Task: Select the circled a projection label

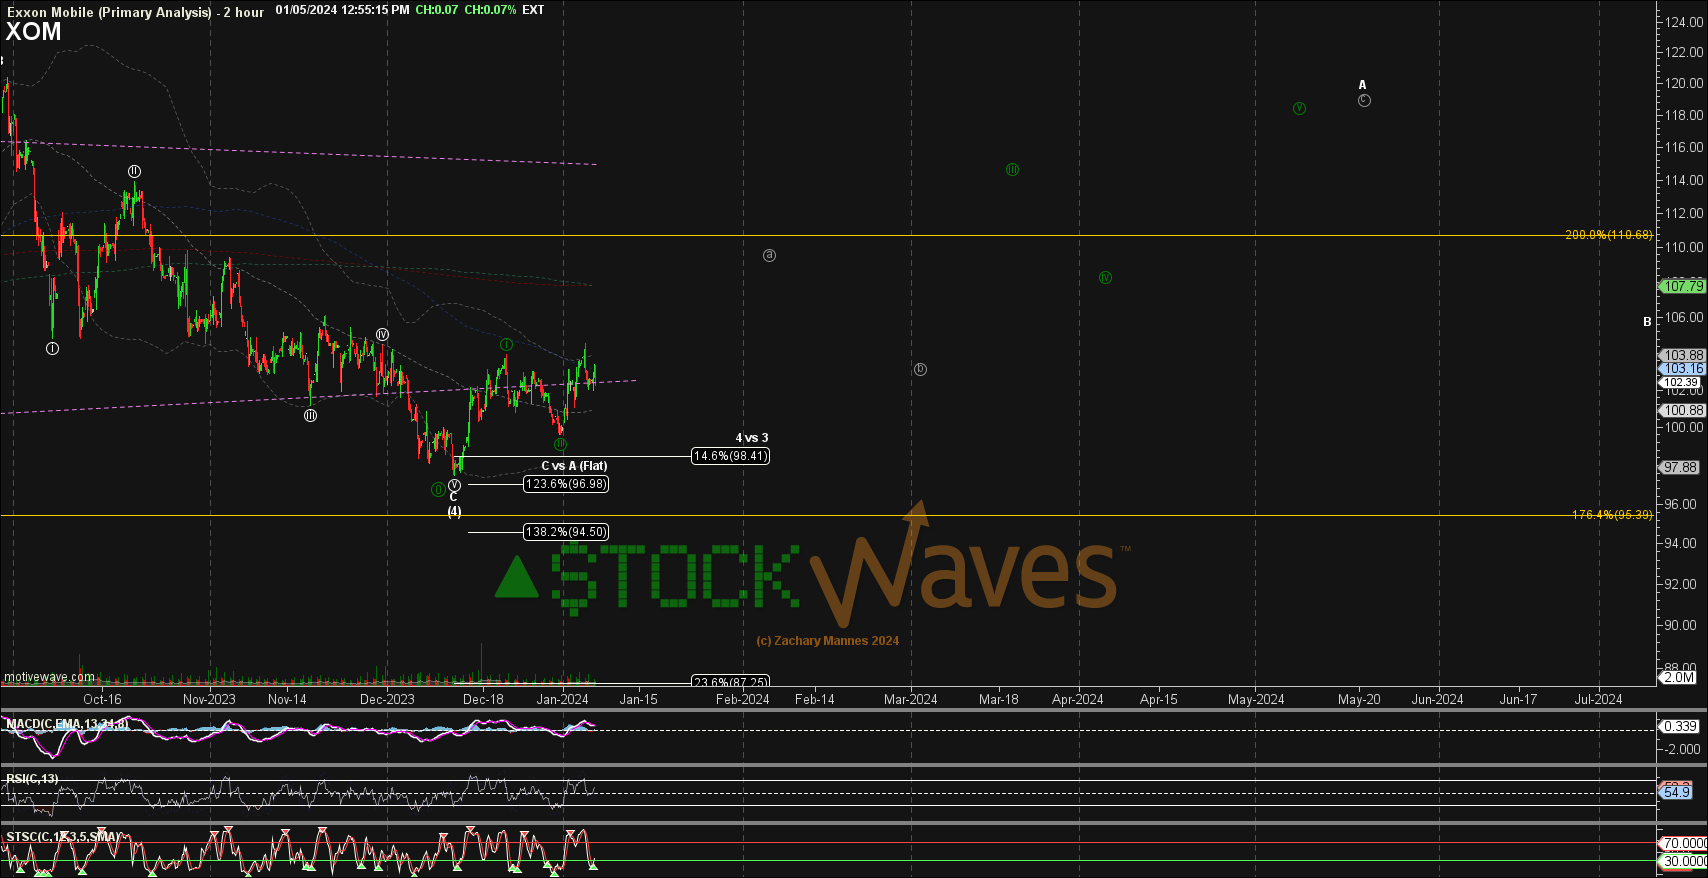Action: 769,255
